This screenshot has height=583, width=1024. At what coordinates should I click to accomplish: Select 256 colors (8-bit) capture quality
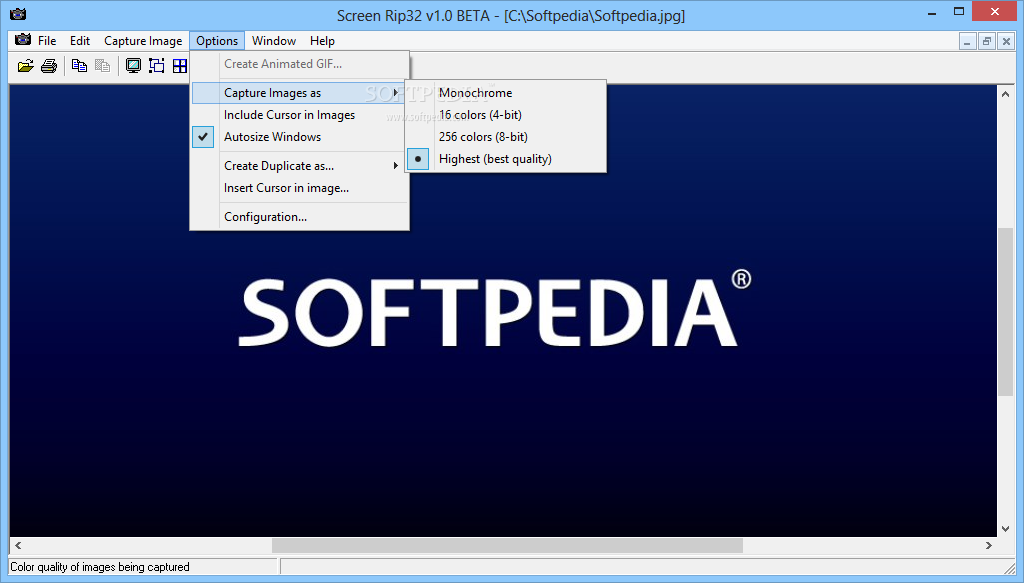505,137
